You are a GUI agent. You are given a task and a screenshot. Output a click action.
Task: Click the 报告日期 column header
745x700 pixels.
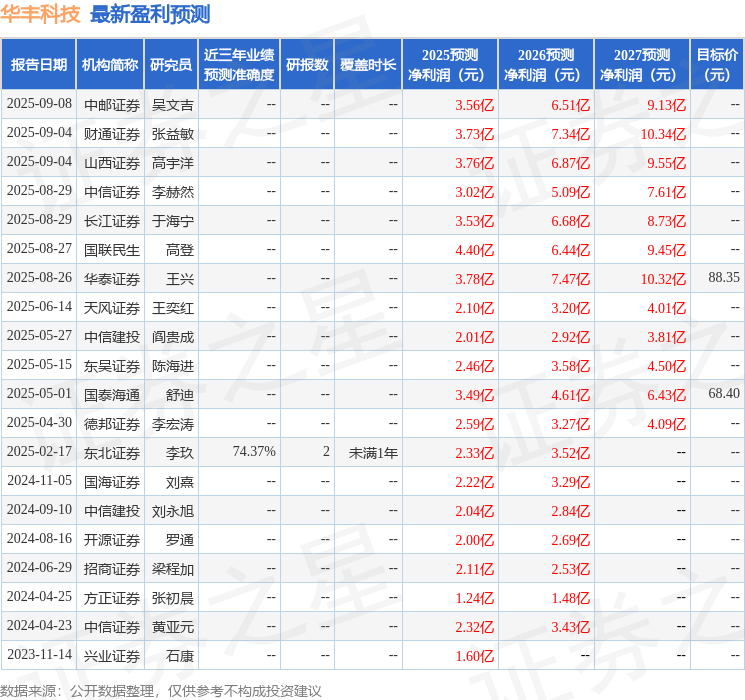38,65
